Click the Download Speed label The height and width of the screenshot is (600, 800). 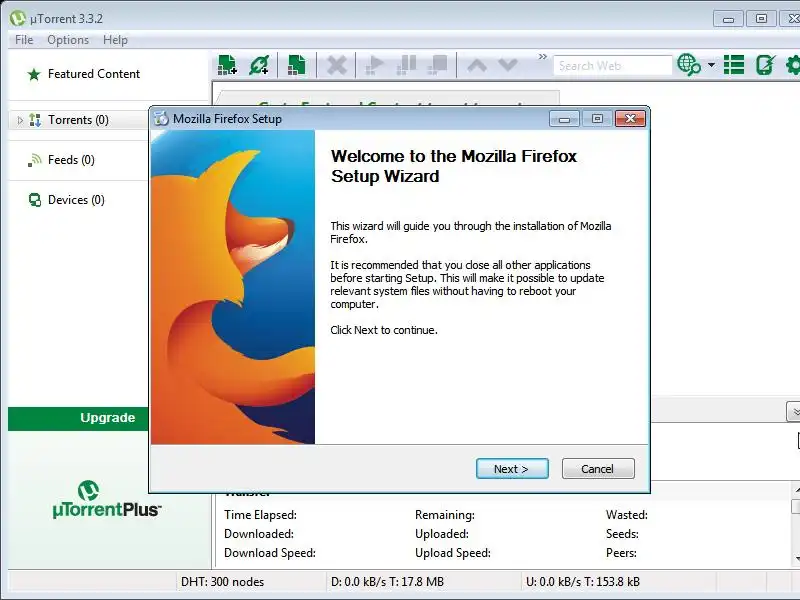pos(270,553)
